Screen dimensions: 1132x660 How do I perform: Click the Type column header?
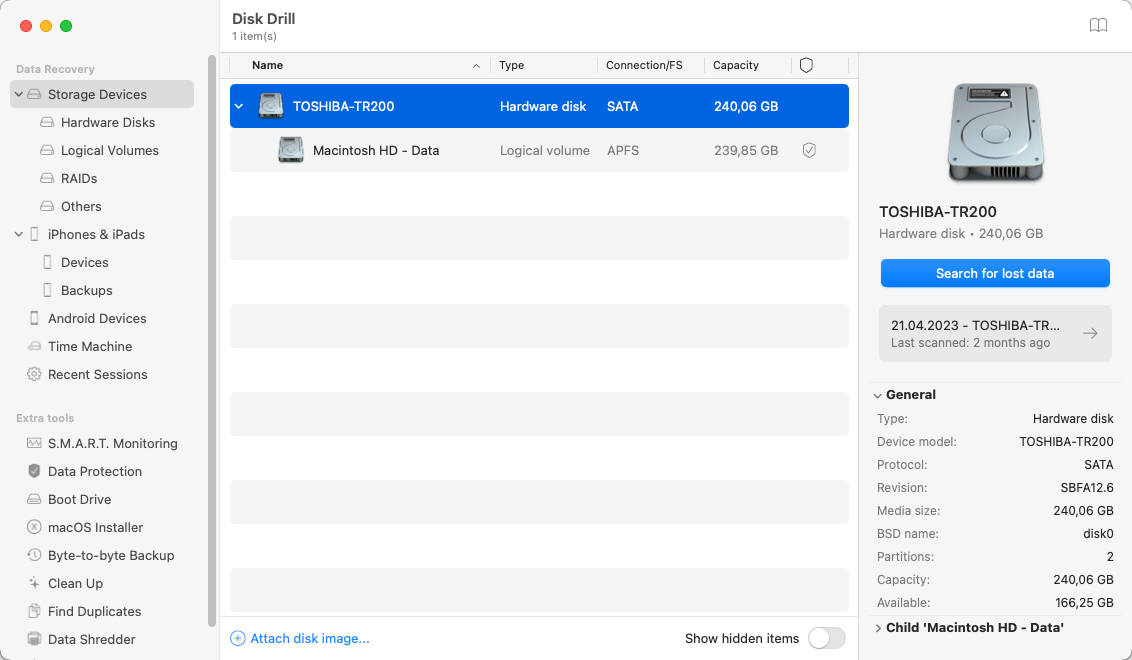tap(511, 65)
